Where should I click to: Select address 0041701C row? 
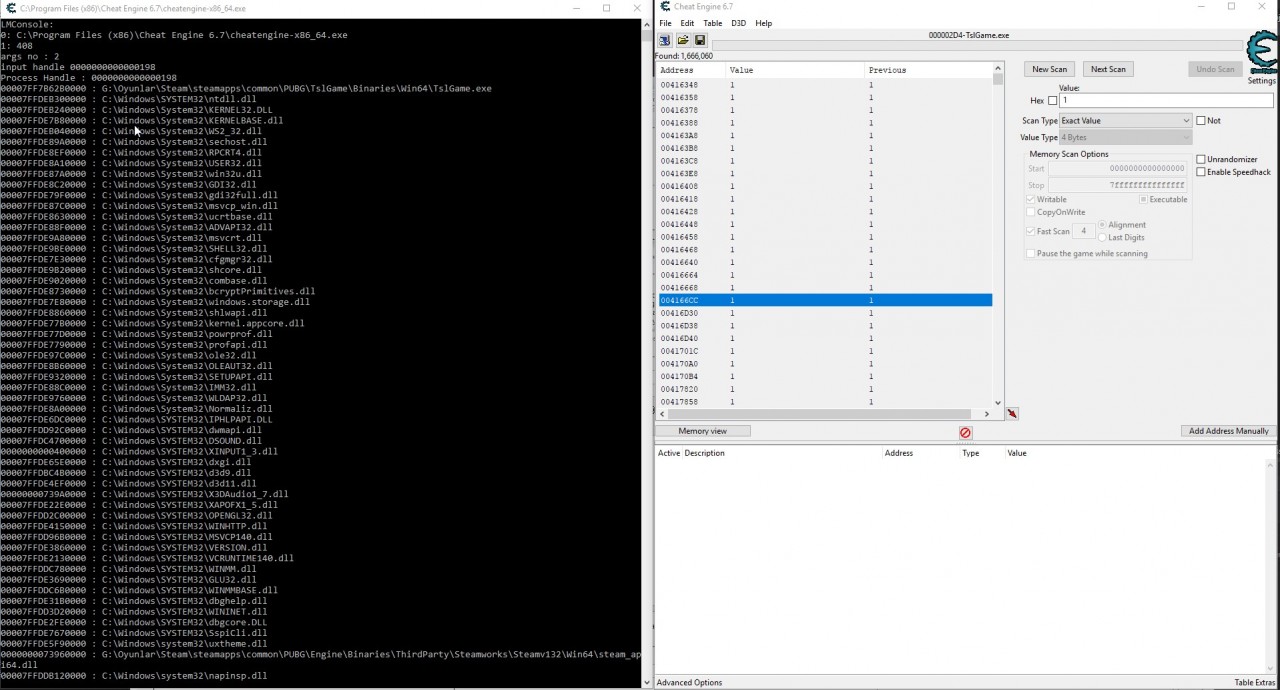(x=824, y=351)
